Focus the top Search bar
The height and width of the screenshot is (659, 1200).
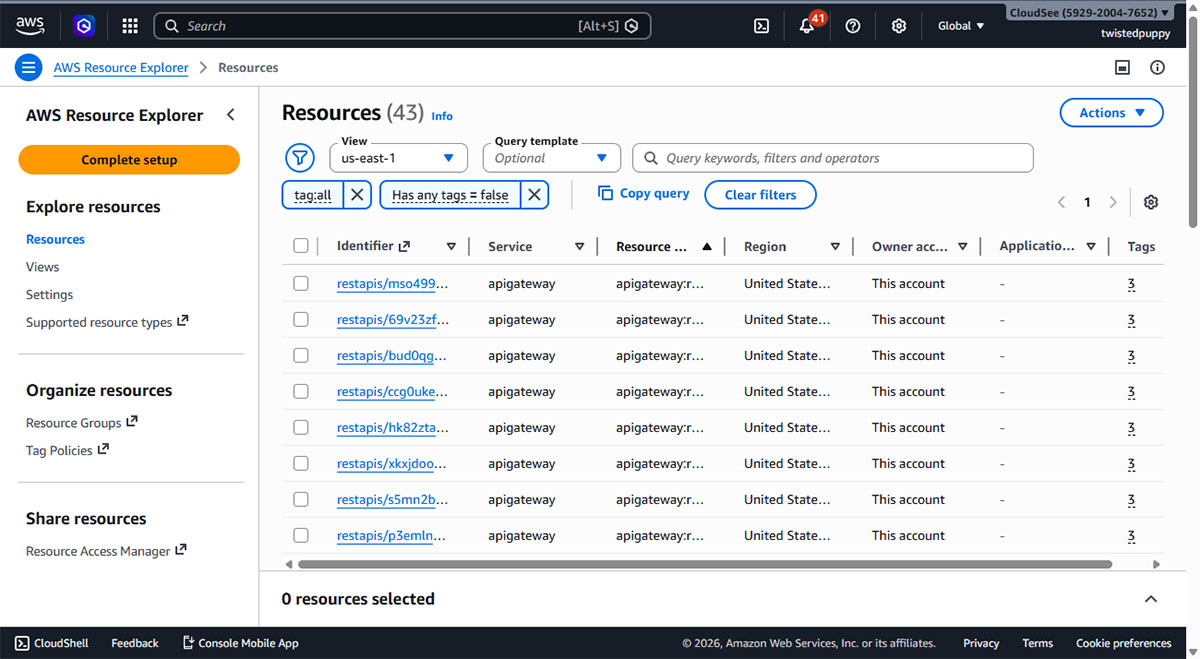(x=402, y=26)
